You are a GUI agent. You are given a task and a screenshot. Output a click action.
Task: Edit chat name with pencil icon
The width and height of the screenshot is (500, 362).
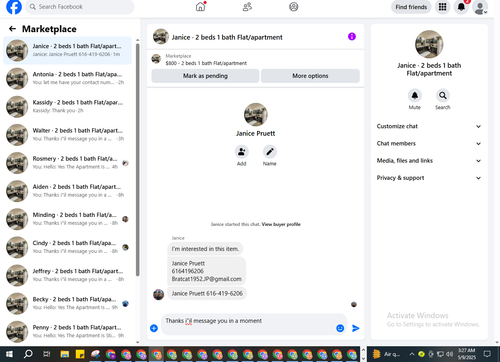(x=269, y=152)
